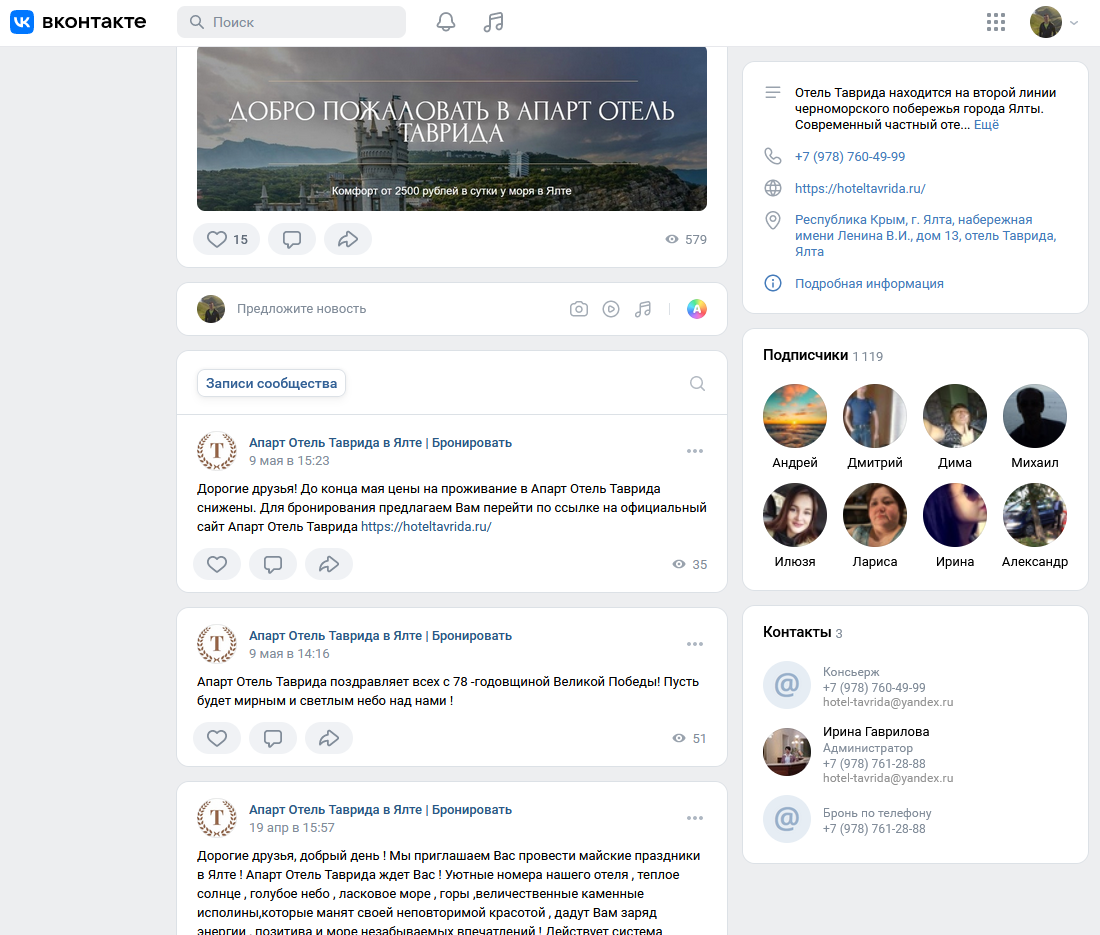Open your profile avatar in the header

(x=1045, y=22)
